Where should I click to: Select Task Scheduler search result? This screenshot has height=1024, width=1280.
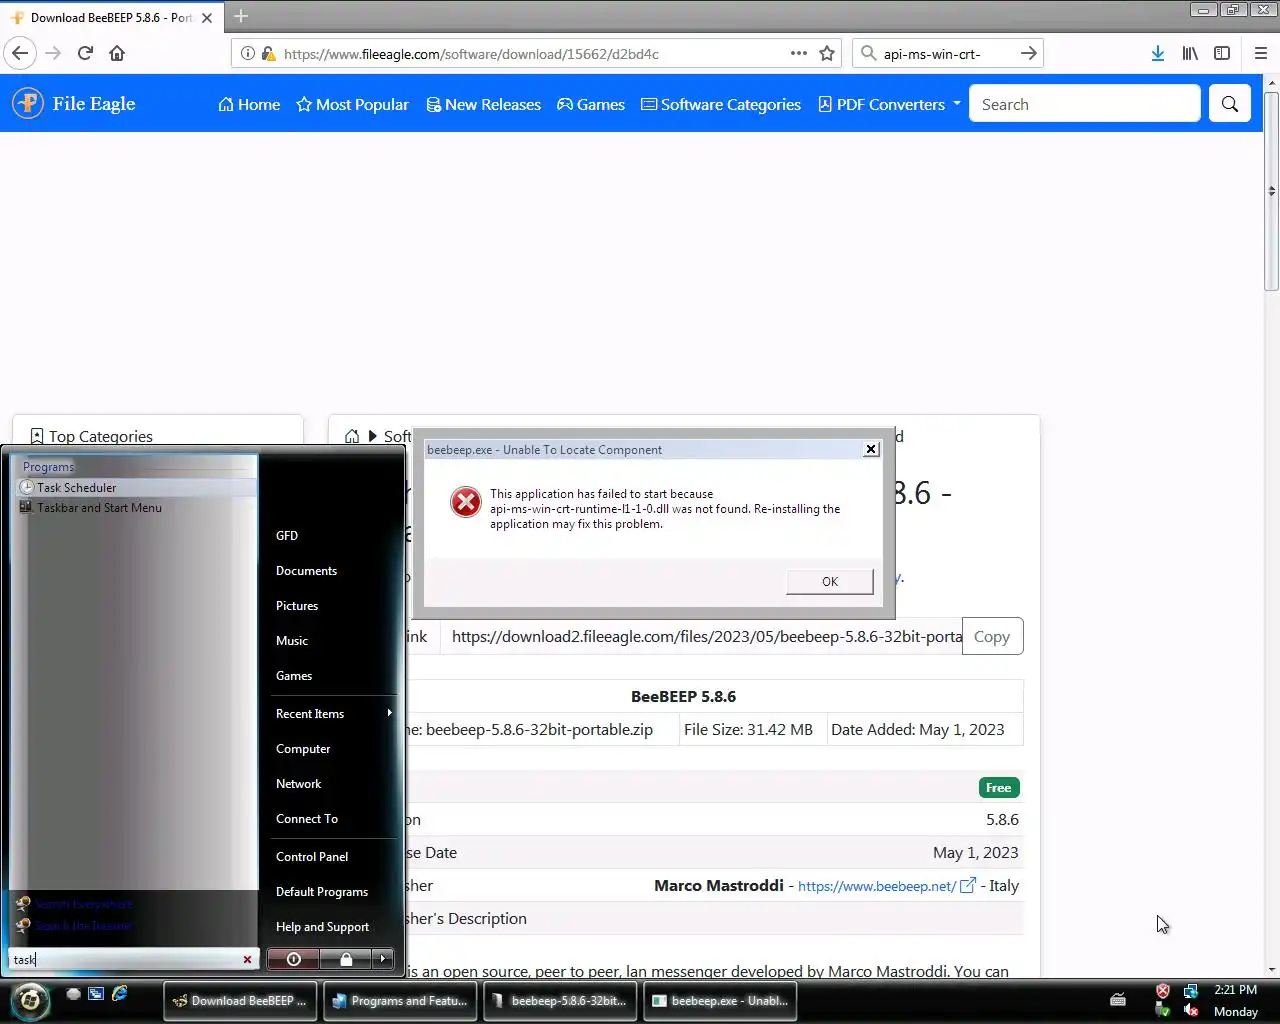pos(137,488)
